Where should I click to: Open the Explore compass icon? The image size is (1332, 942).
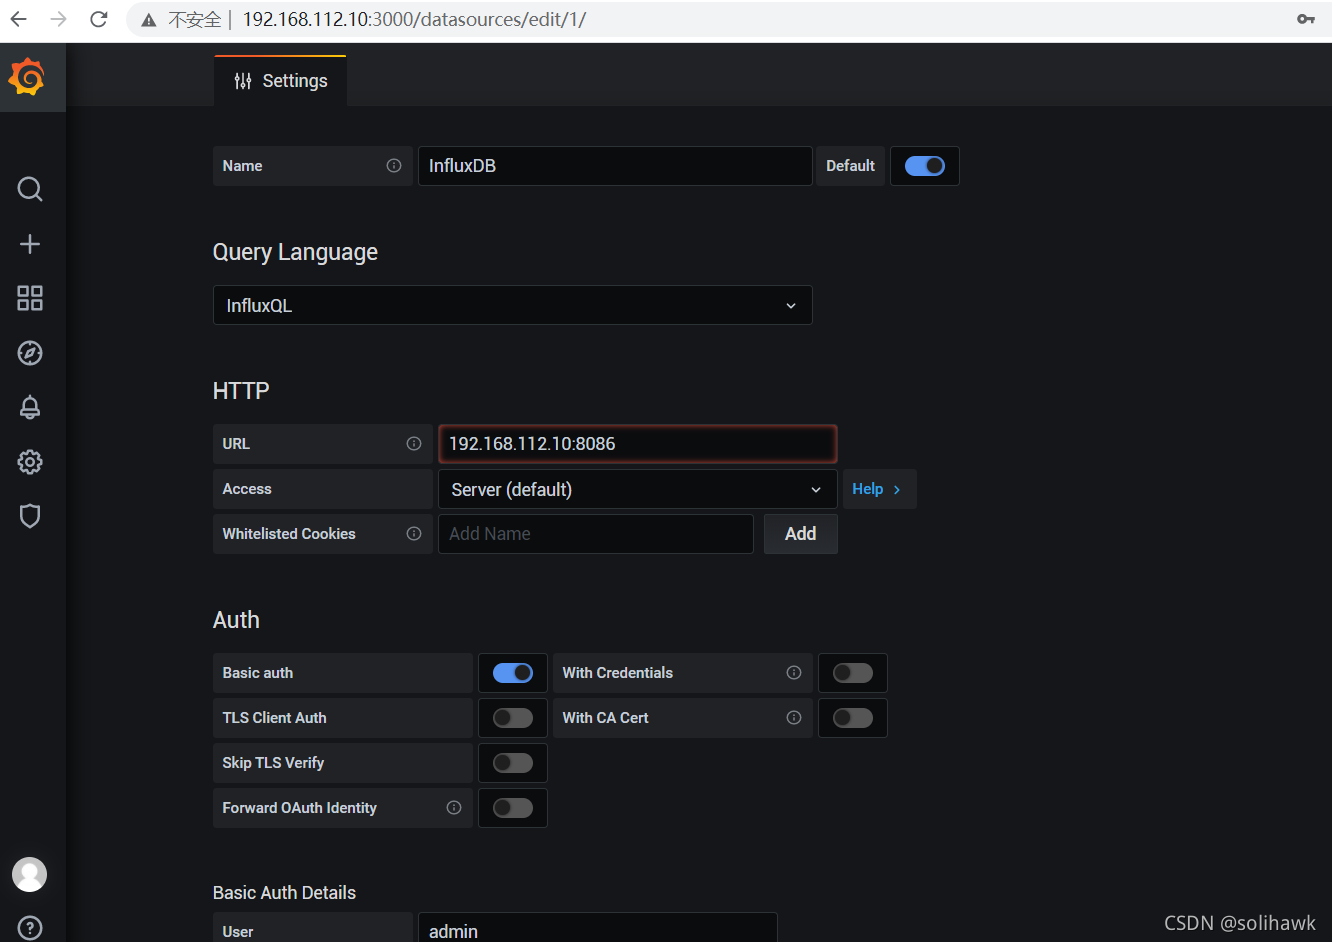coord(30,353)
